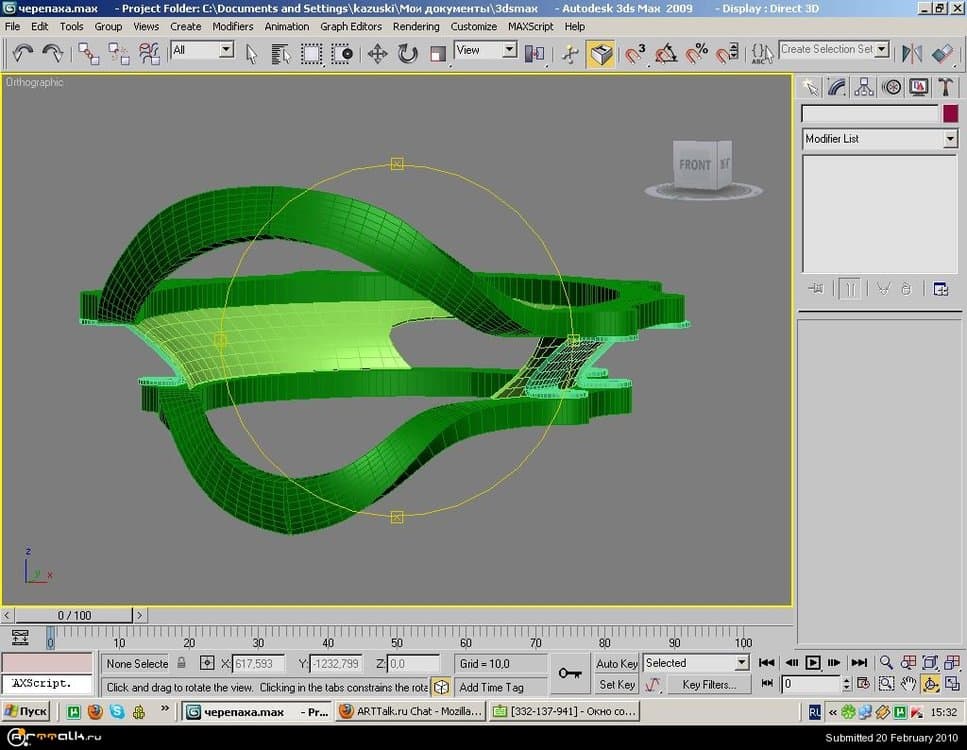Click the Redo arrow in main toolbar
This screenshot has height=750, width=967.
[x=52, y=53]
